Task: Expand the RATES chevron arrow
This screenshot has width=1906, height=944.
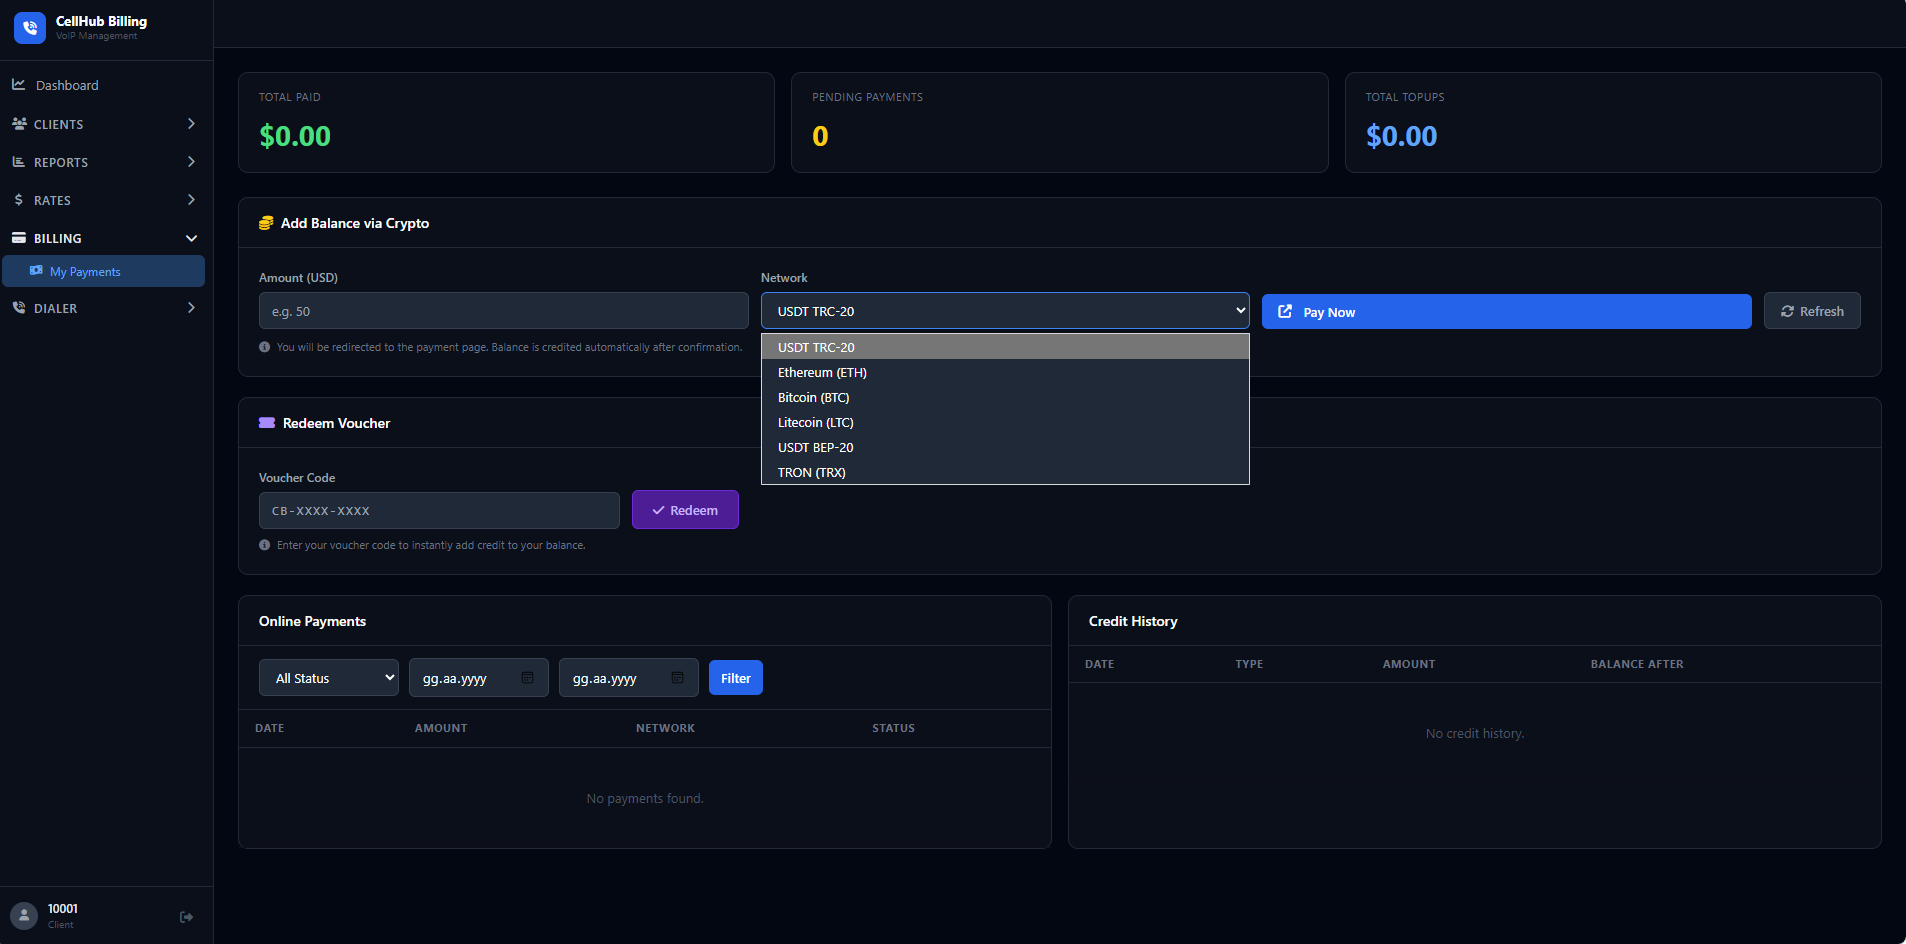Action: [x=191, y=200]
